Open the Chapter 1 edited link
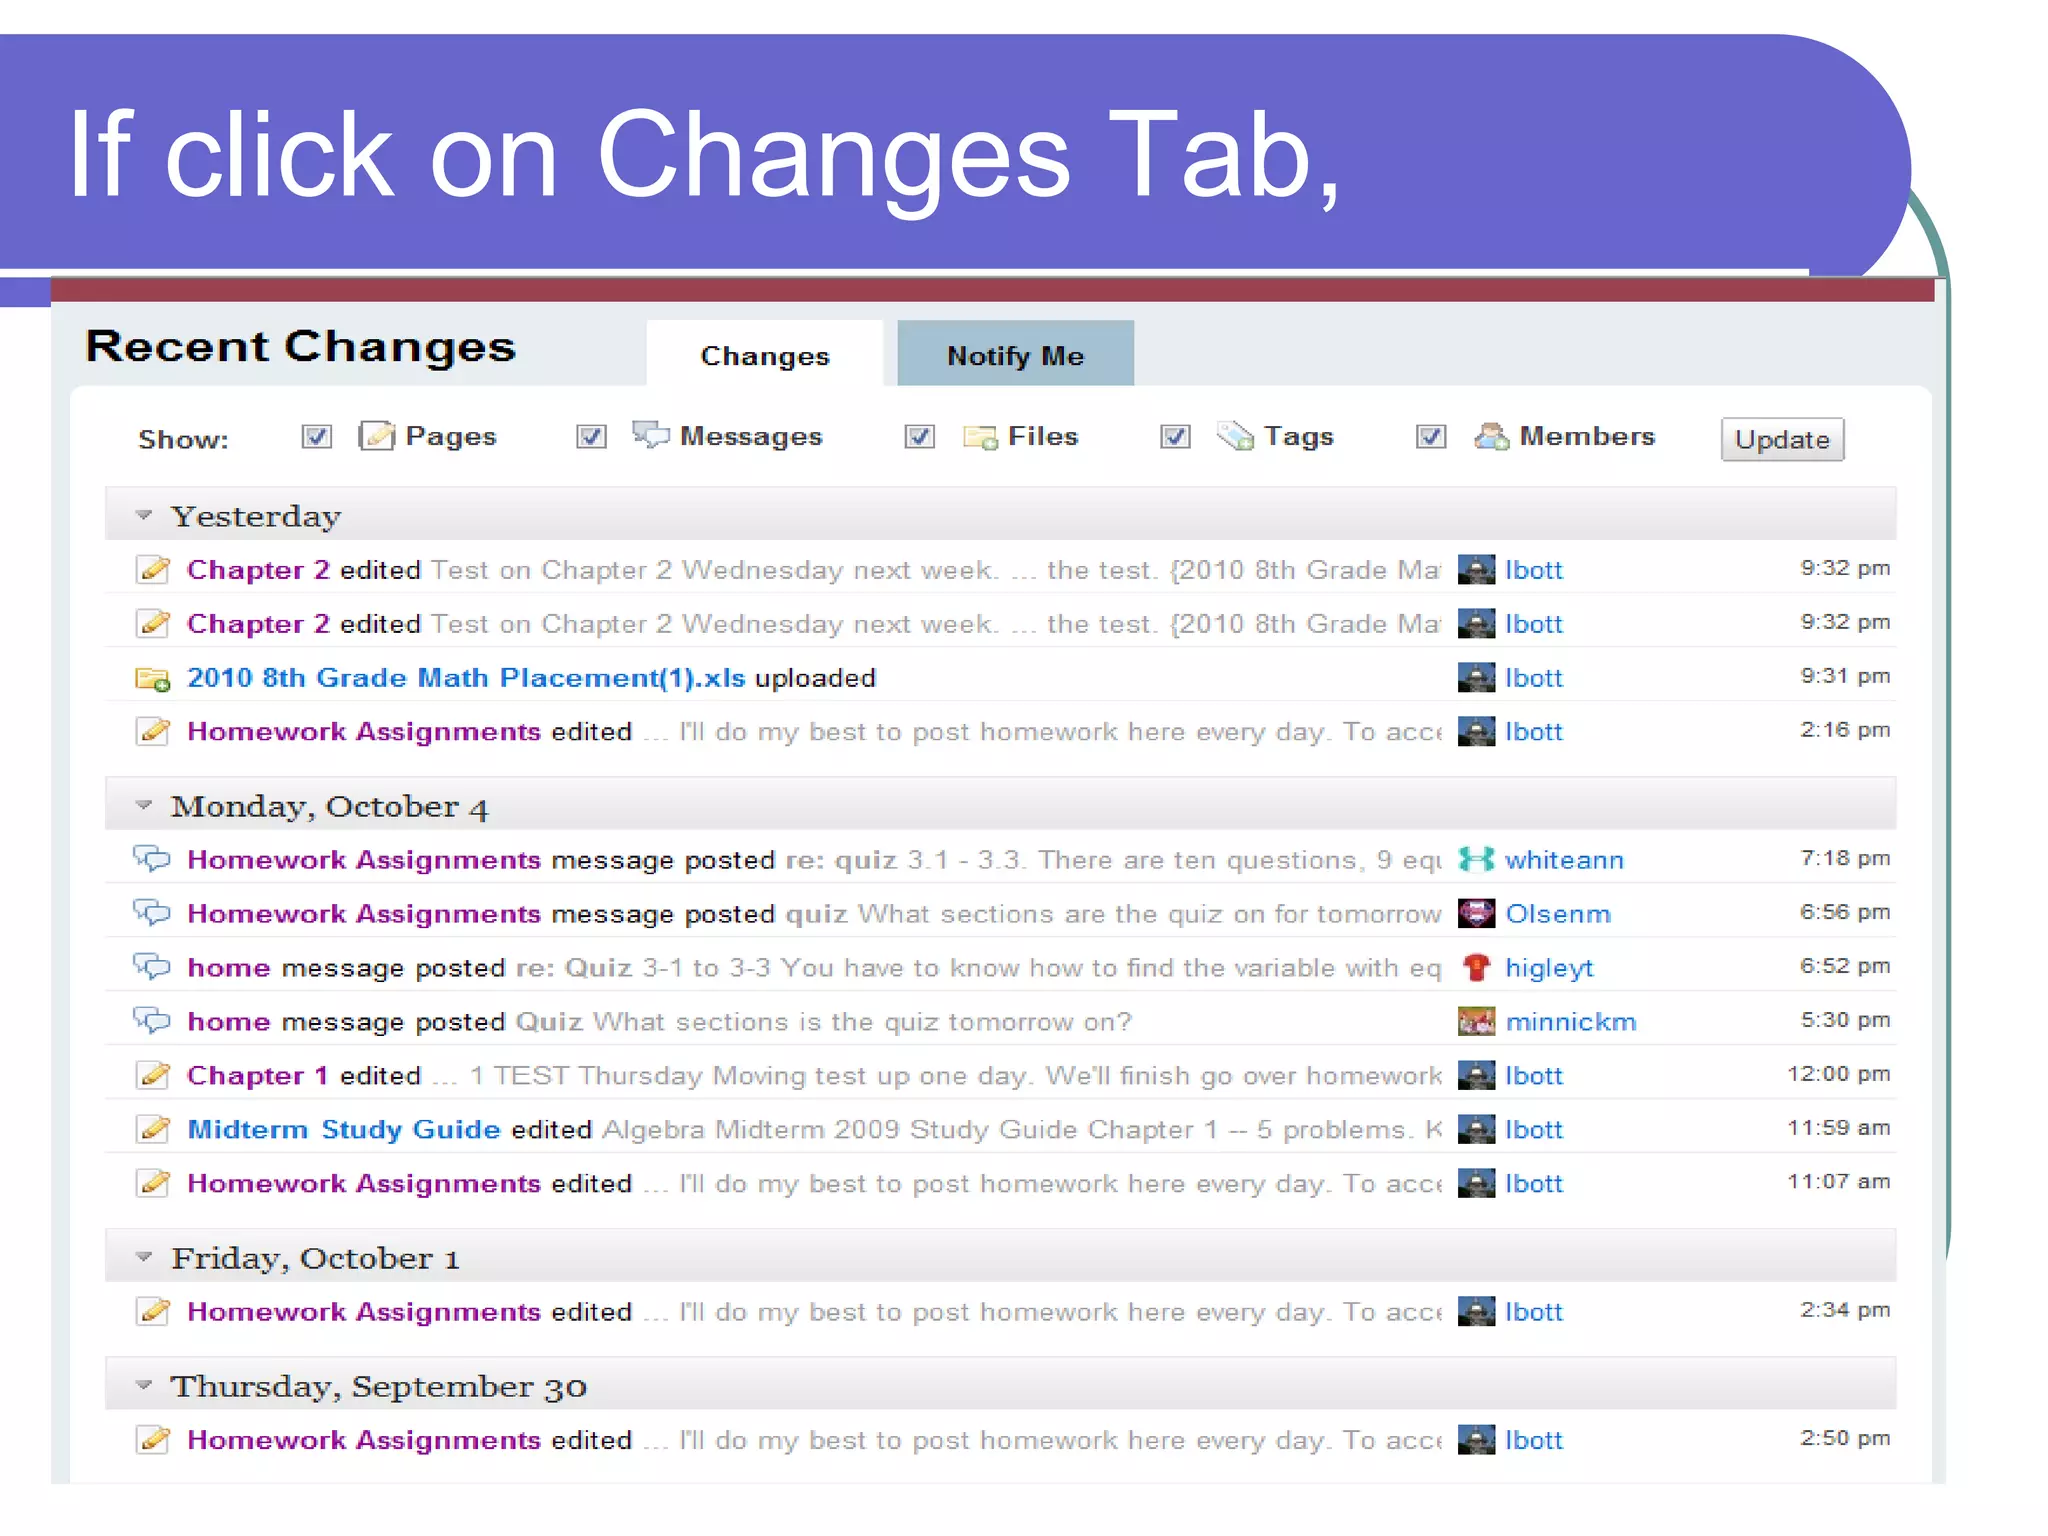The height and width of the screenshot is (1536, 2048). [x=258, y=1076]
